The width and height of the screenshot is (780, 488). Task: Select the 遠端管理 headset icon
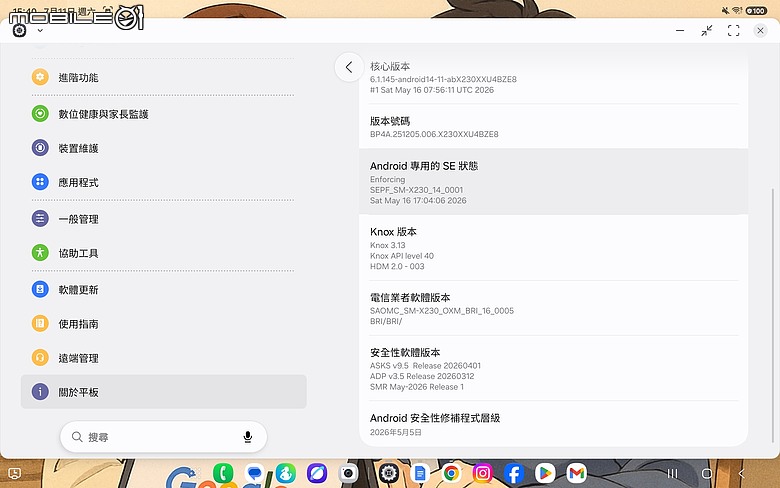[x=40, y=358]
